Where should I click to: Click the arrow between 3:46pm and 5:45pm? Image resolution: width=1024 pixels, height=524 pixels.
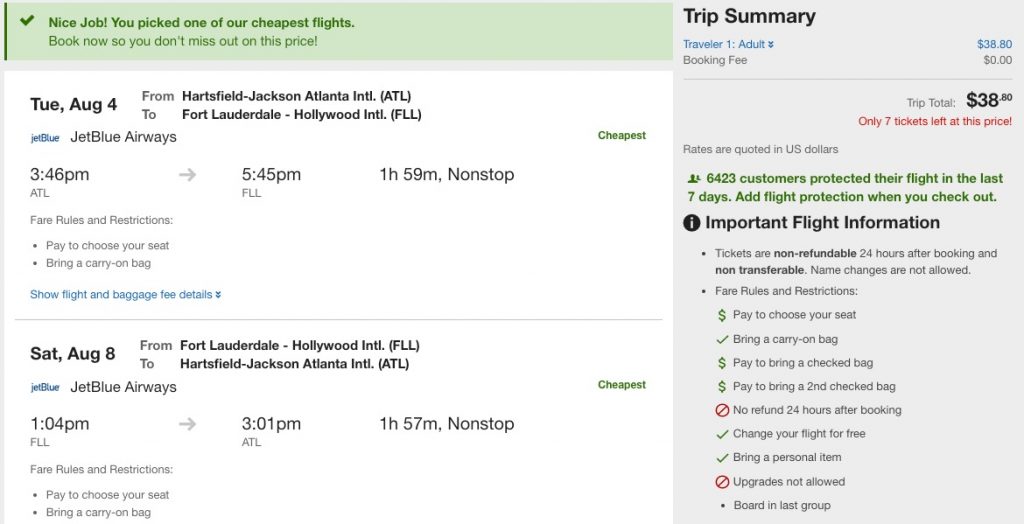click(x=187, y=175)
